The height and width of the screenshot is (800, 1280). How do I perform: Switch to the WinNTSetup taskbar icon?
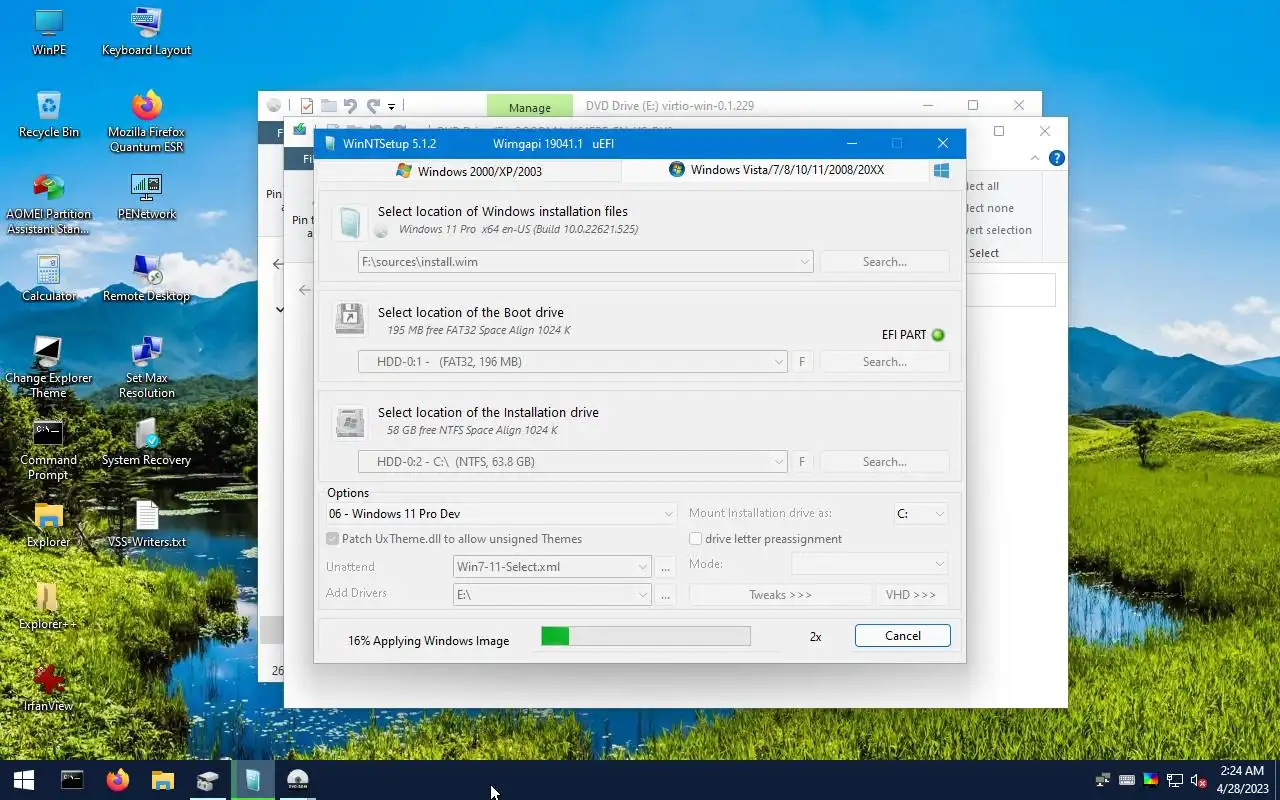tap(252, 780)
